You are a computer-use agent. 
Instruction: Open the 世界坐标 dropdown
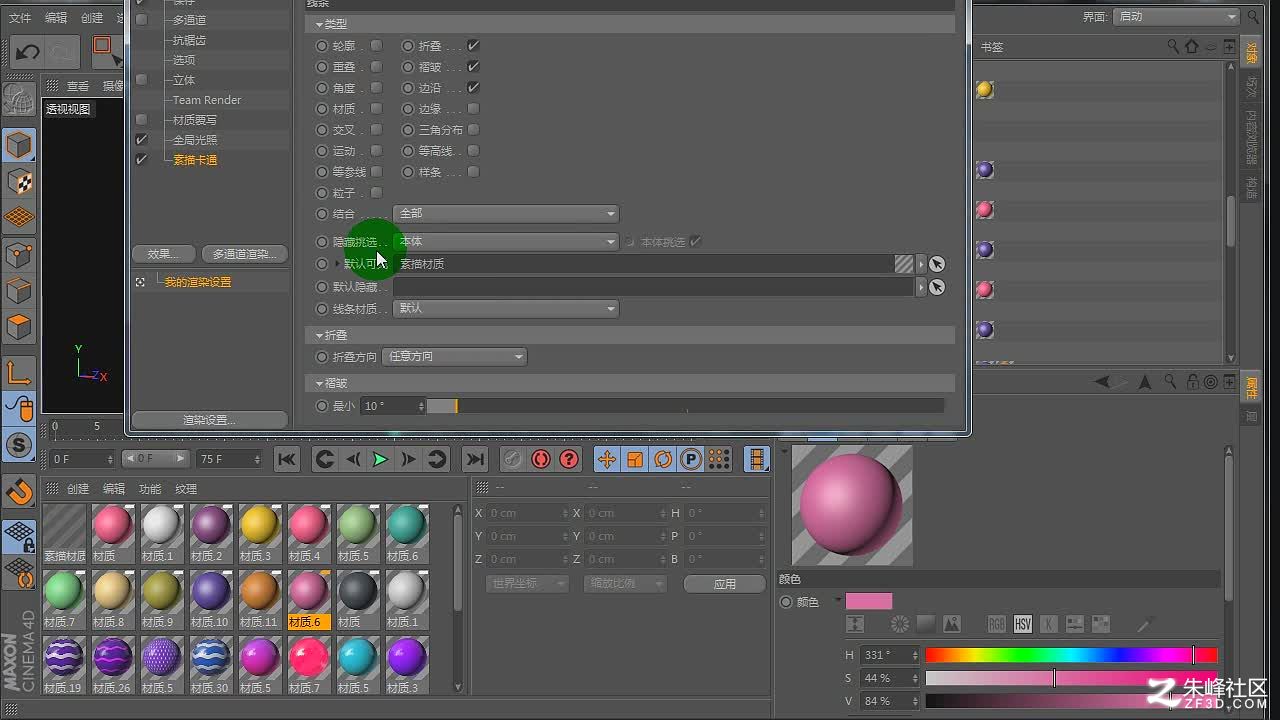click(x=527, y=584)
